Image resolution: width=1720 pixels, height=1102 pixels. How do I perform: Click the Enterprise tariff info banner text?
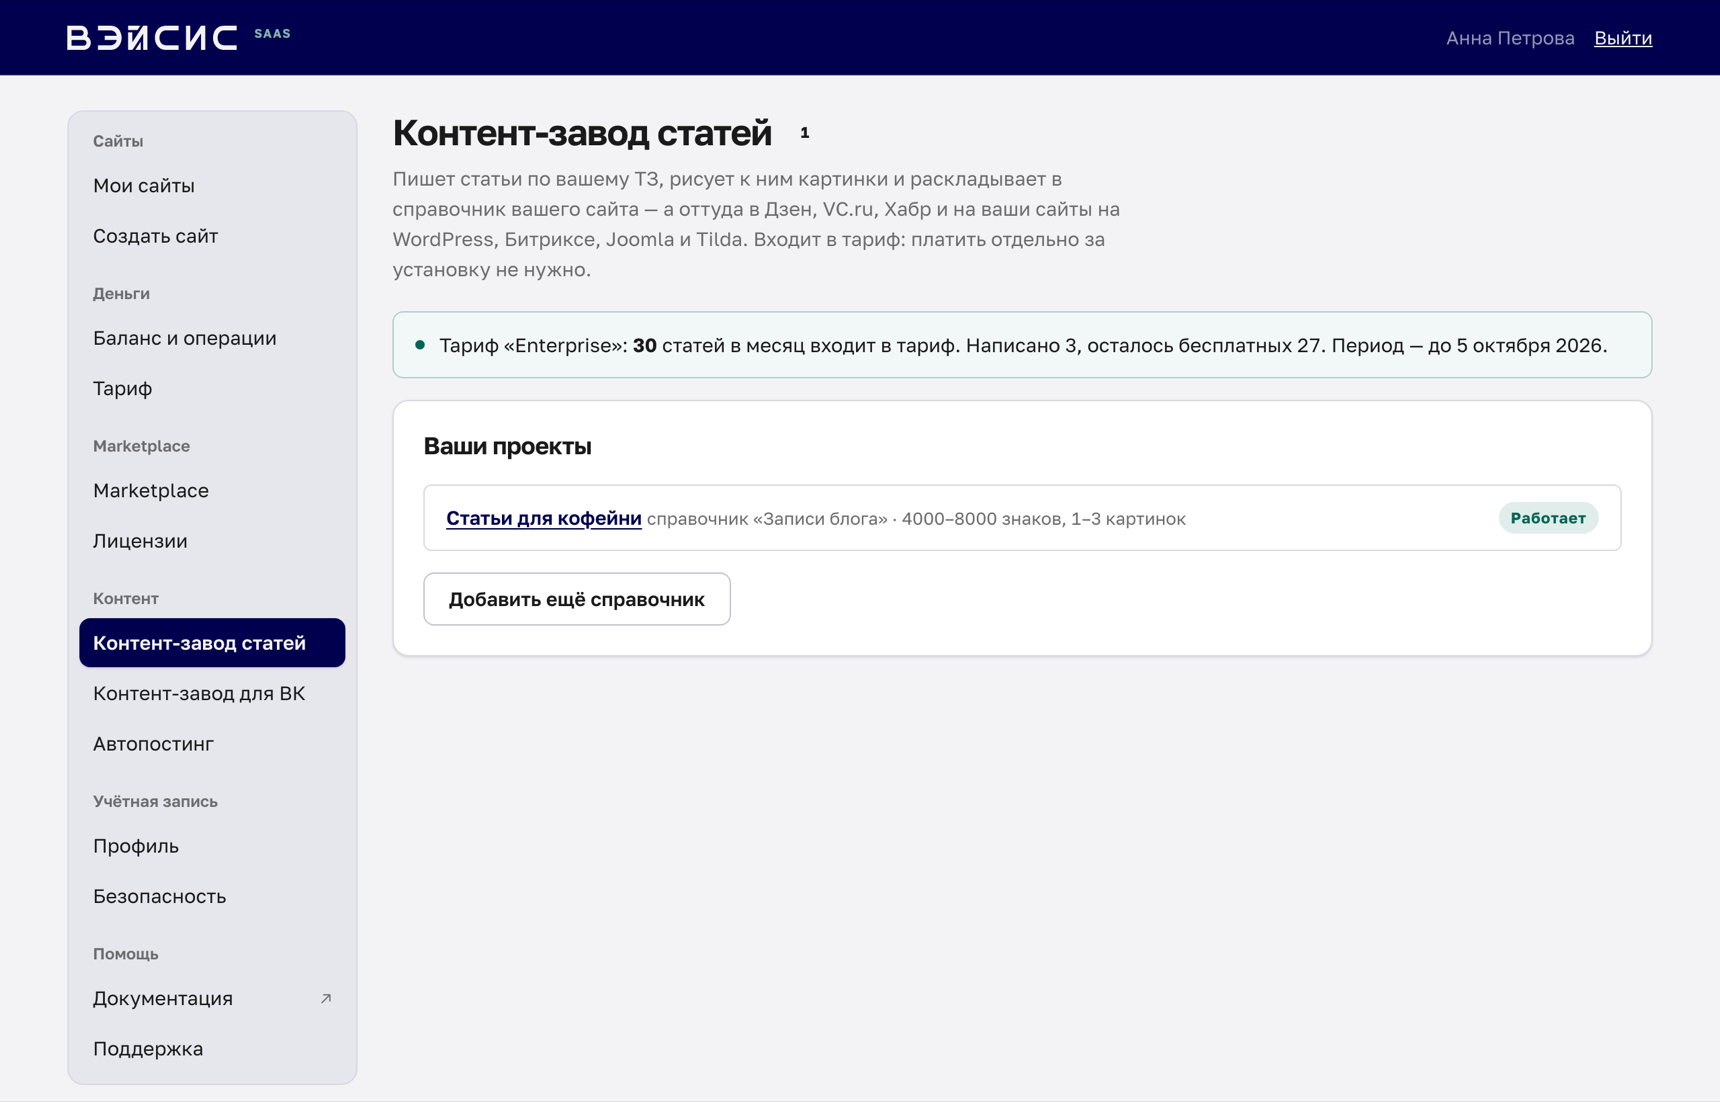(x=1023, y=345)
